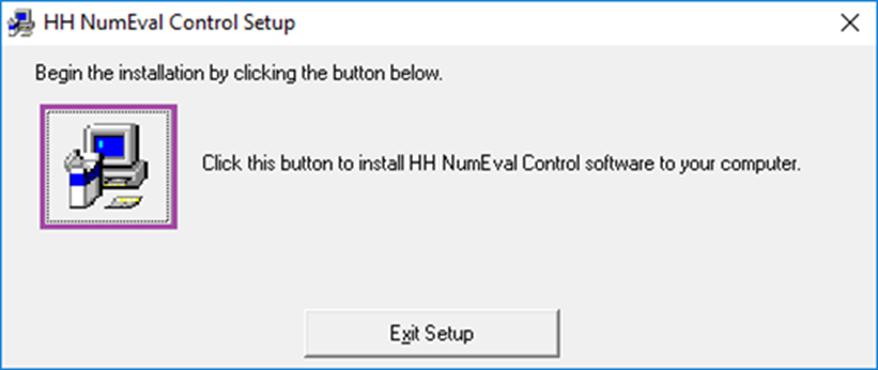Click the empty title bar area
Screen dimensions: 878x370
tap(560, 24)
